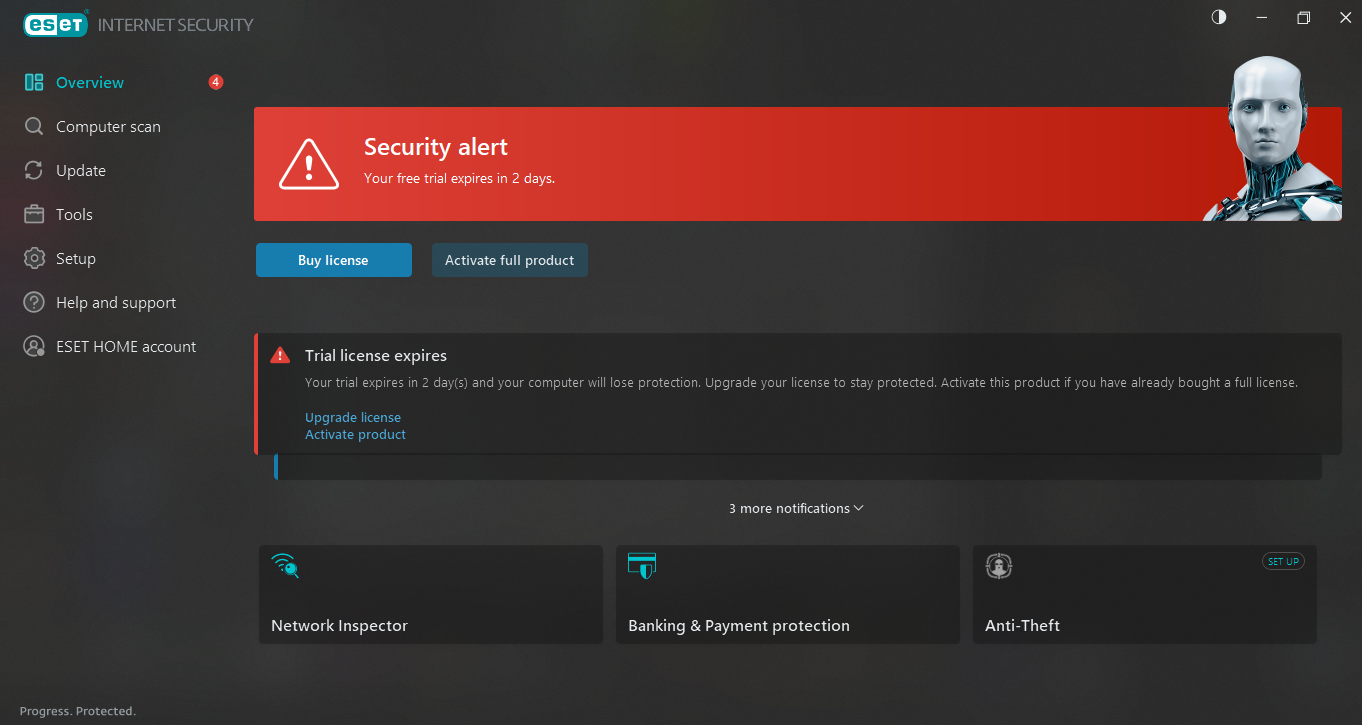Click the ESET HOME account user icon
Image resolution: width=1362 pixels, height=725 pixels.
pos(34,346)
